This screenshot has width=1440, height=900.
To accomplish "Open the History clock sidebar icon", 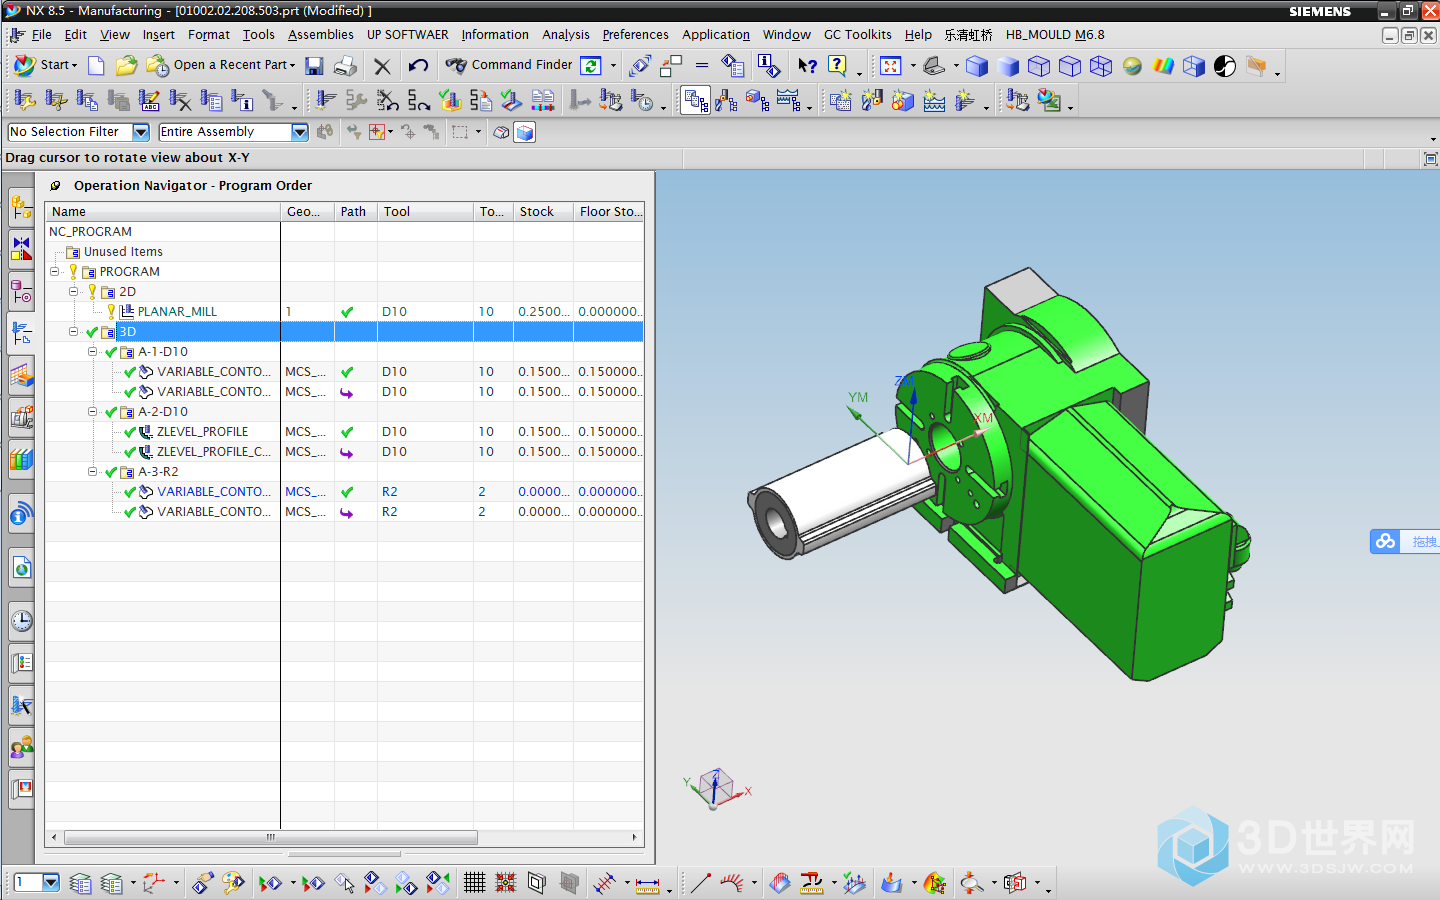I will (x=21, y=621).
